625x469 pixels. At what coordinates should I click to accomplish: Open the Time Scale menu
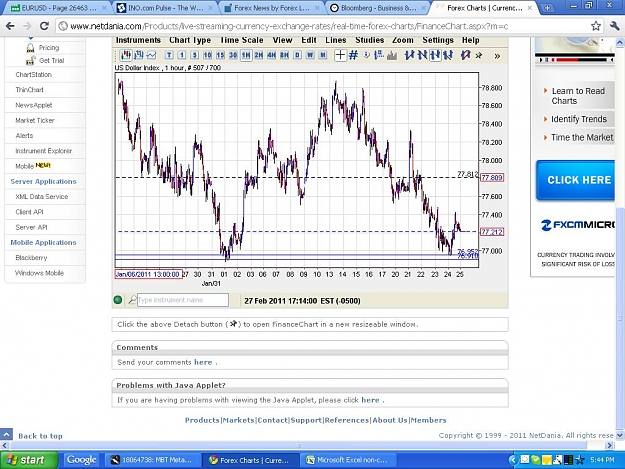click(x=242, y=40)
